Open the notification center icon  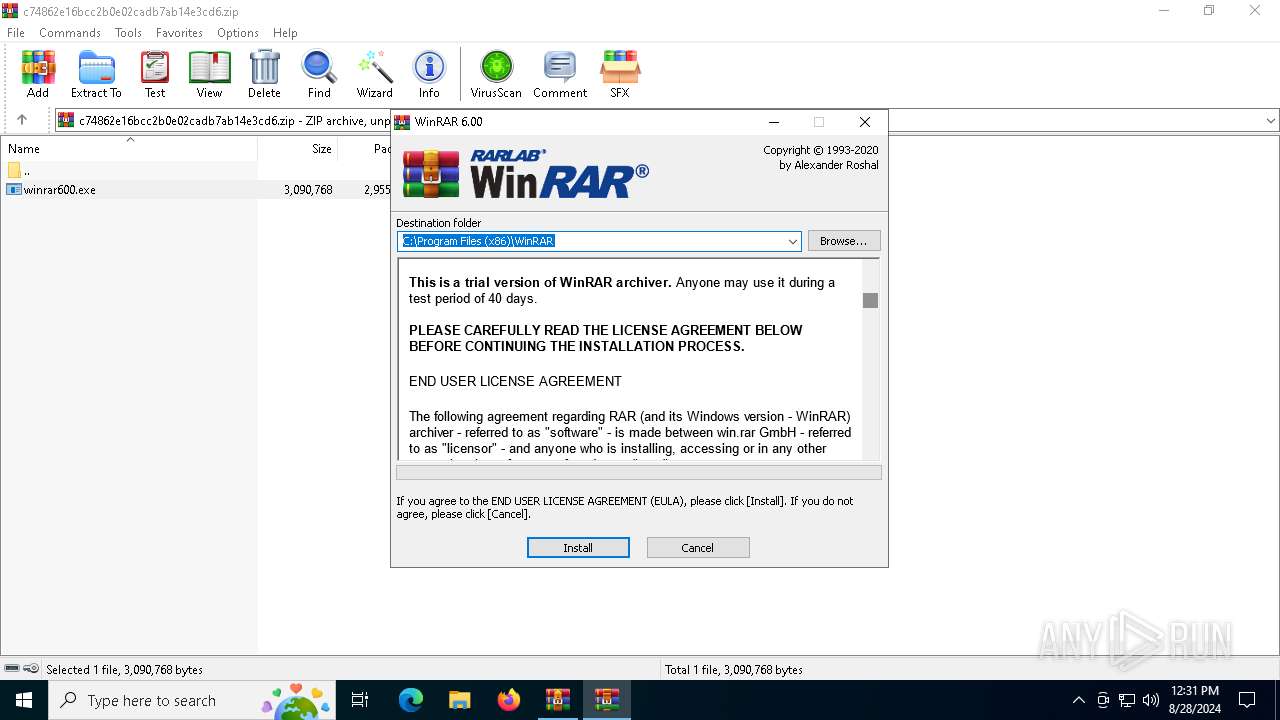[x=1247, y=700]
